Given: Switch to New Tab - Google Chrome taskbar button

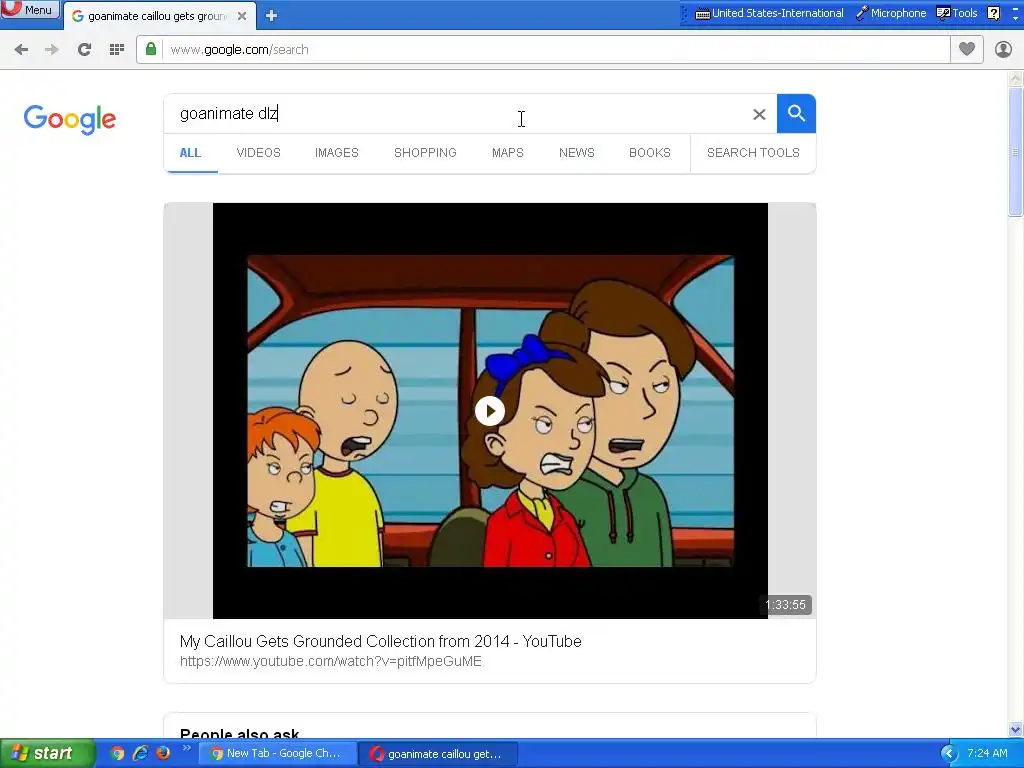Looking at the screenshot, I should point(277,754).
